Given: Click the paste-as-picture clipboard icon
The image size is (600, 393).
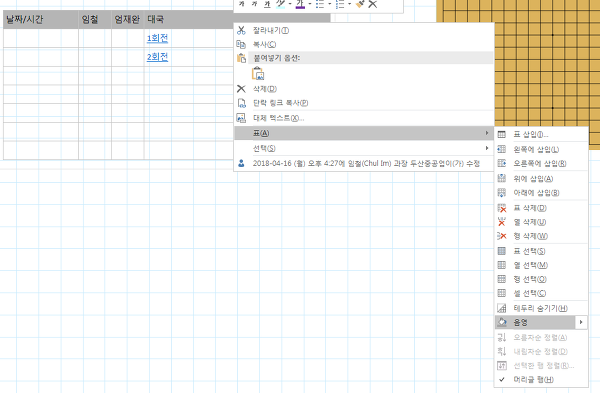Looking at the screenshot, I should [258, 73].
